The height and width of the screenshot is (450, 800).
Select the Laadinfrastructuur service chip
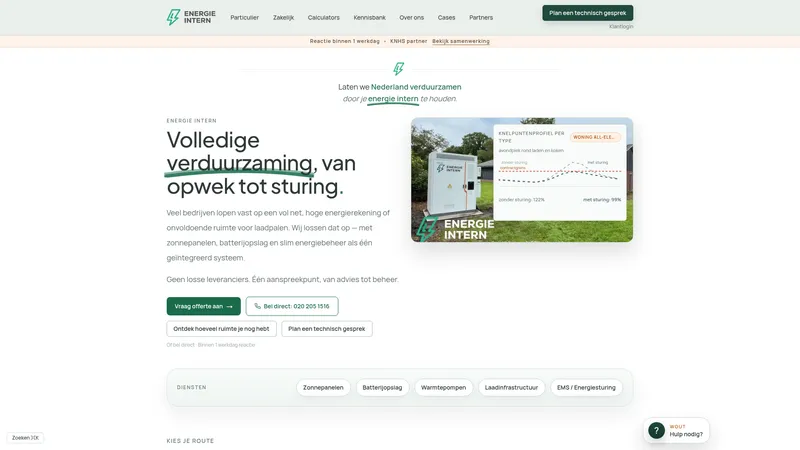511,387
